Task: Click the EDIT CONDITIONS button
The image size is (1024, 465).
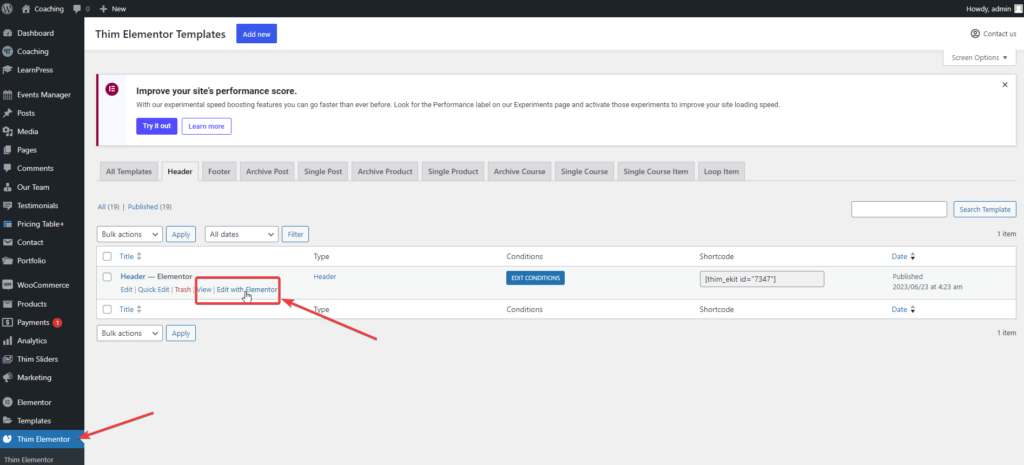Action: pos(536,278)
